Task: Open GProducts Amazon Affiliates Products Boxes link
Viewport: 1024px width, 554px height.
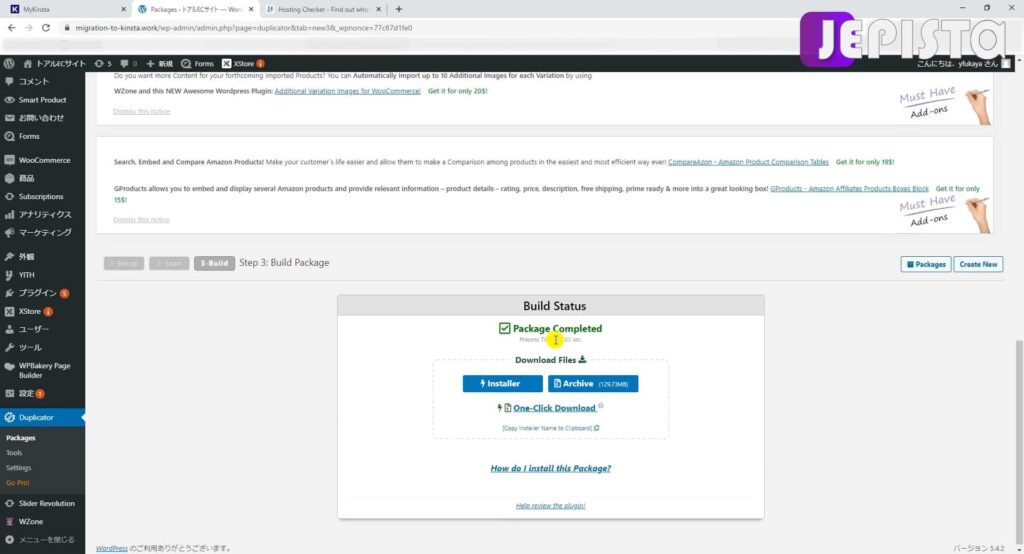Action: coord(849,189)
